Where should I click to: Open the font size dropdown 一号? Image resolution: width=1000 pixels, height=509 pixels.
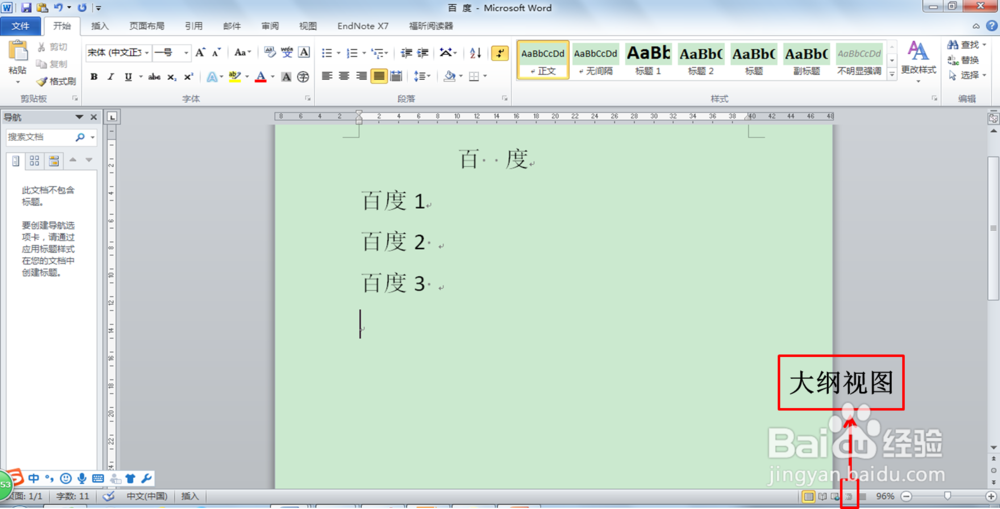coord(186,53)
